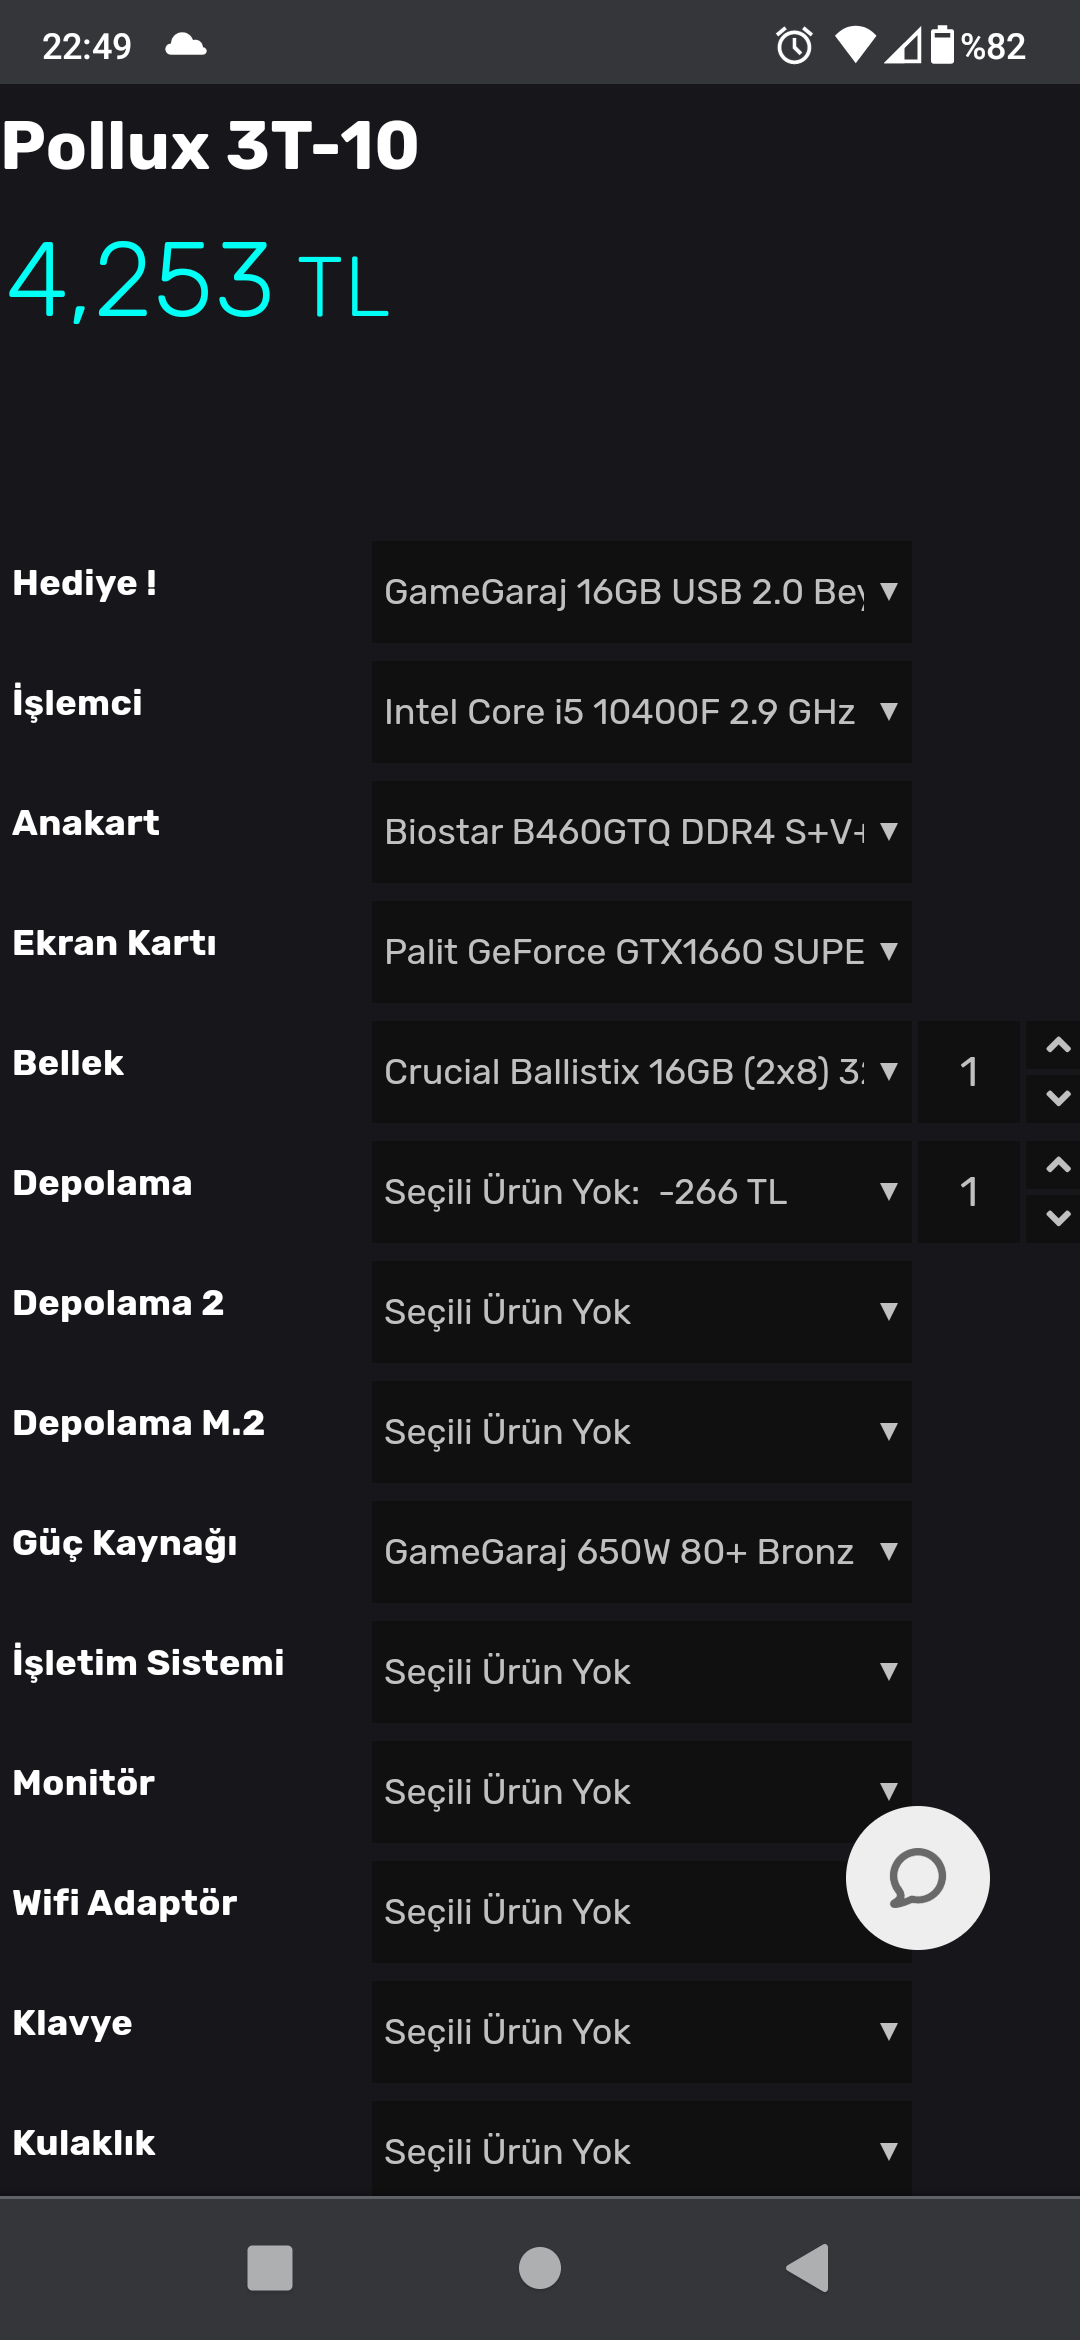Open the Hediye gift dropdown
The width and height of the screenshot is (1080, 2340).
(x=641, y=592)
